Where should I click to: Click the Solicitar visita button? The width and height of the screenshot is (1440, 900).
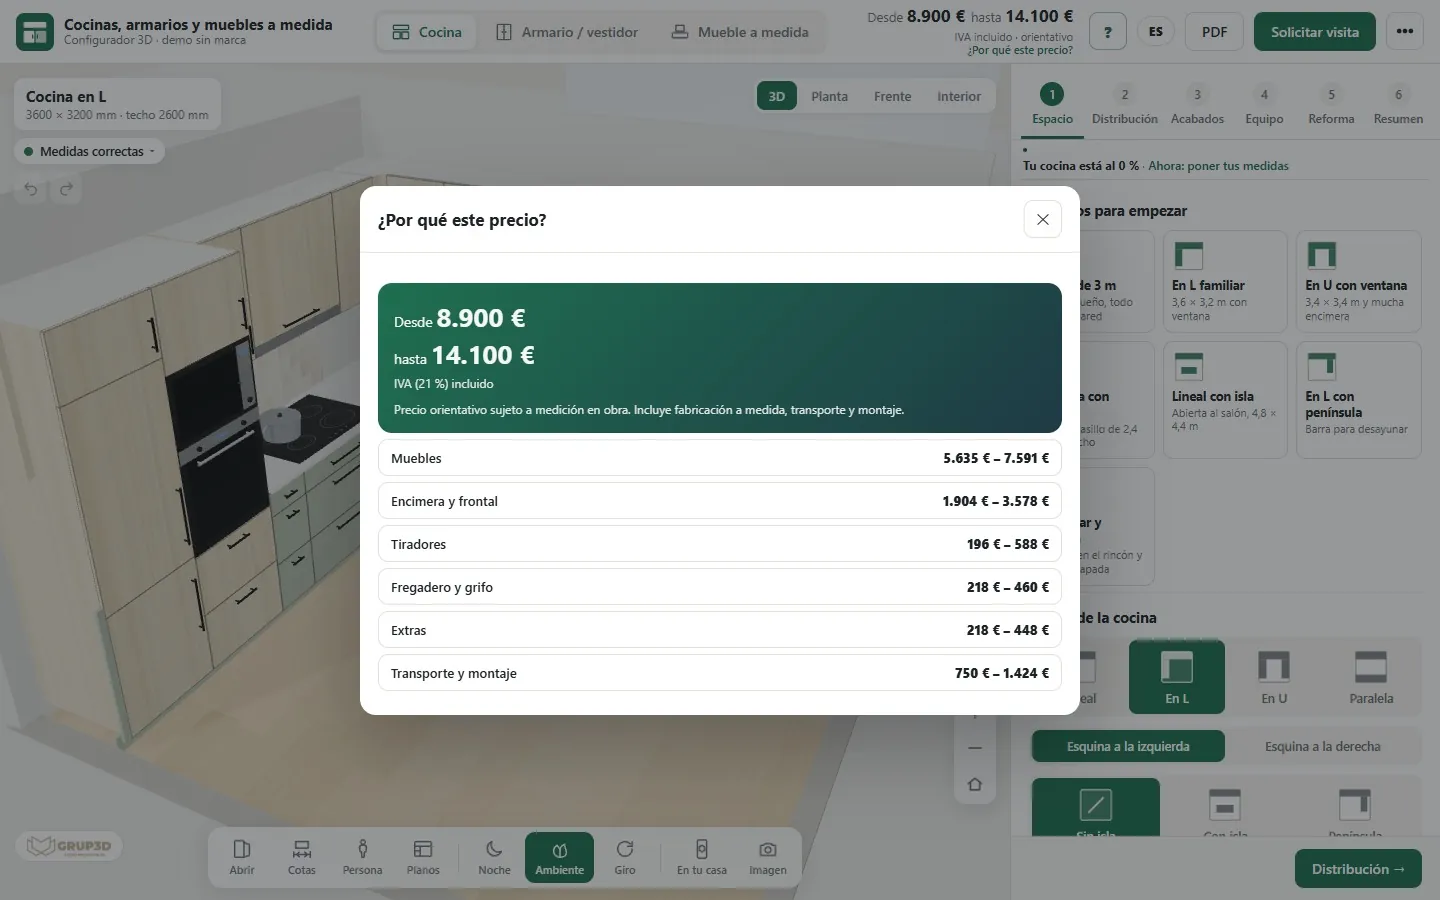pyautogui.click(x=1315, y=32)
